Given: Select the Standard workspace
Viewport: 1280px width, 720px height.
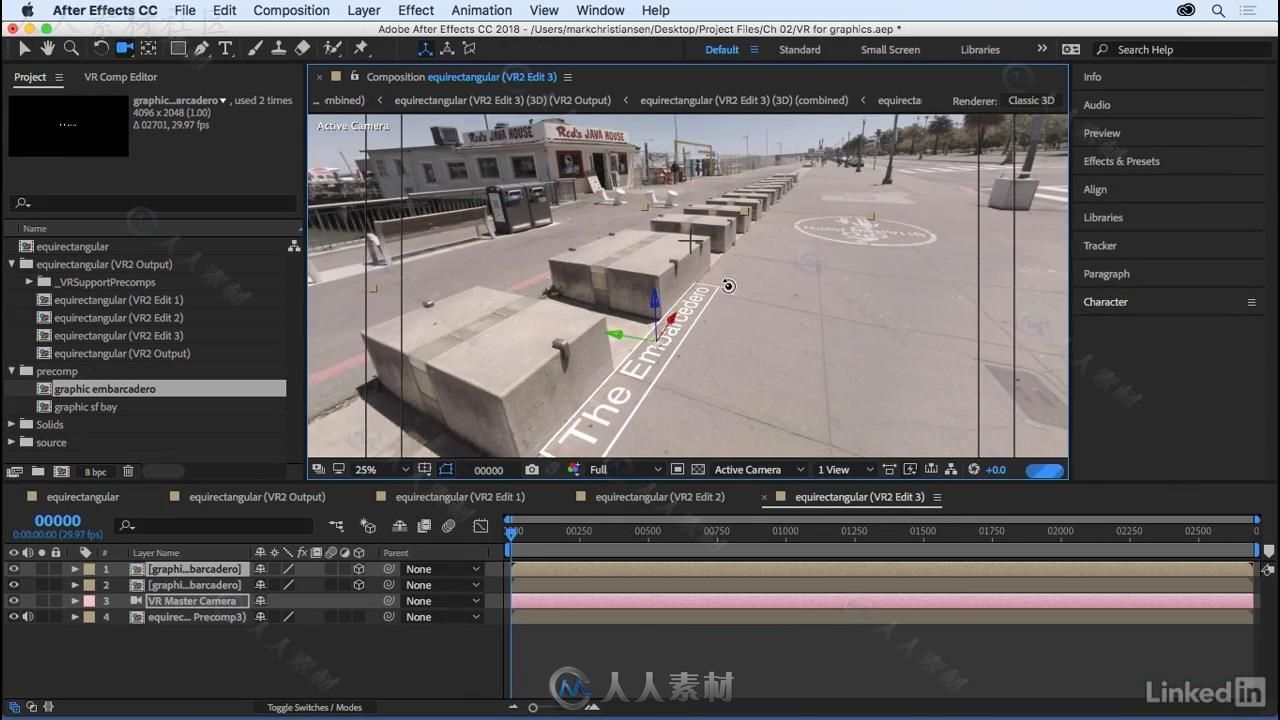Looking at the screenshot, I should click(800, 49).
